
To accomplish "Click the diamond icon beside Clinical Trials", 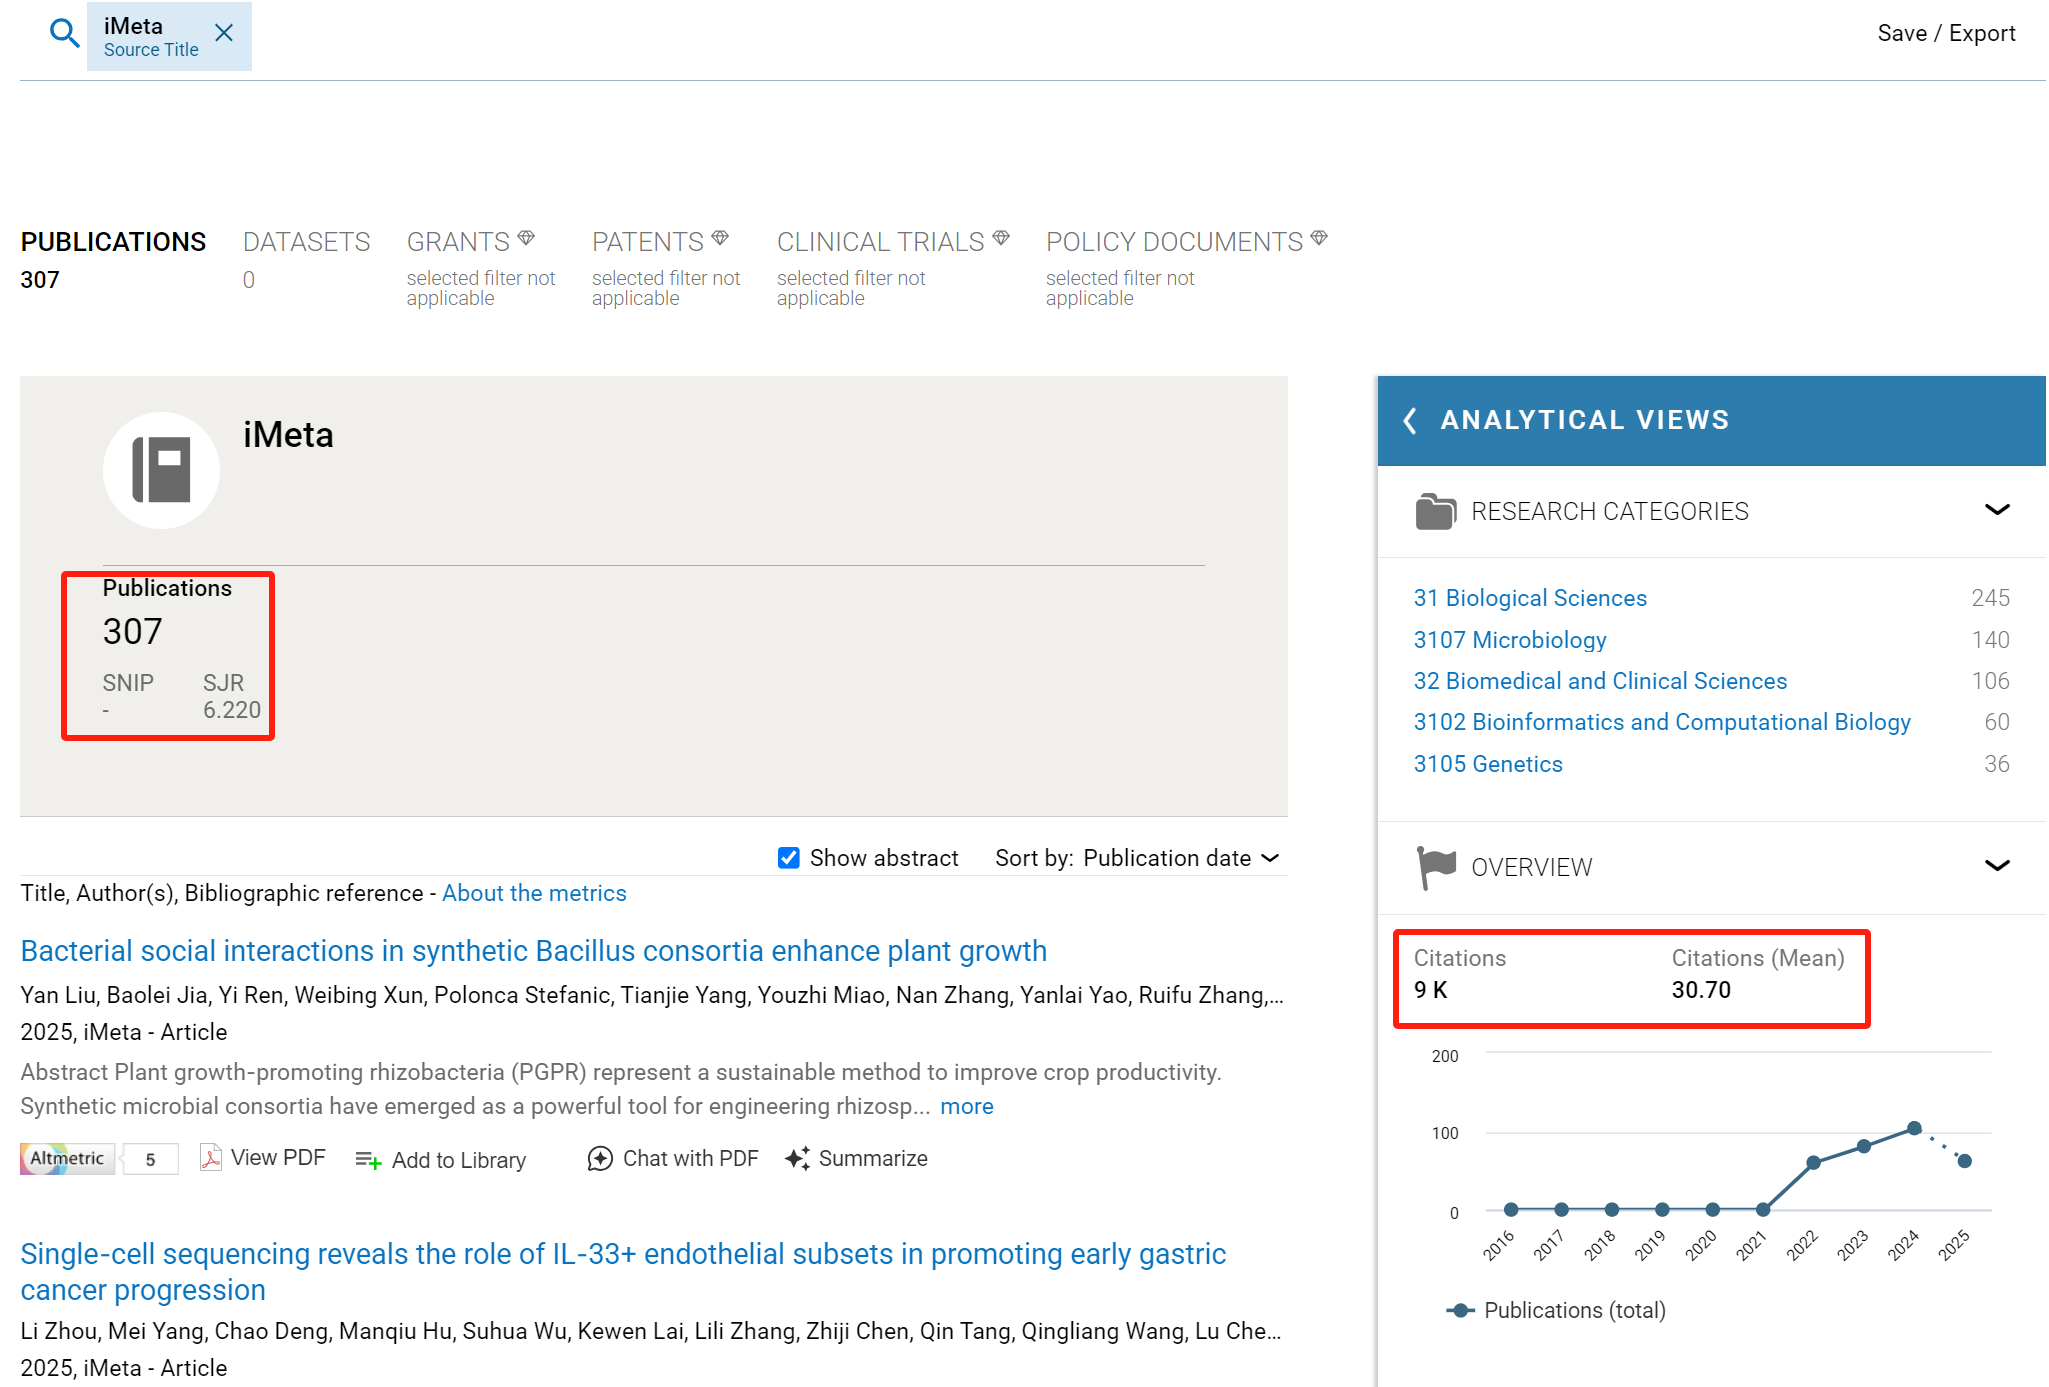I will click(1001, 238).
